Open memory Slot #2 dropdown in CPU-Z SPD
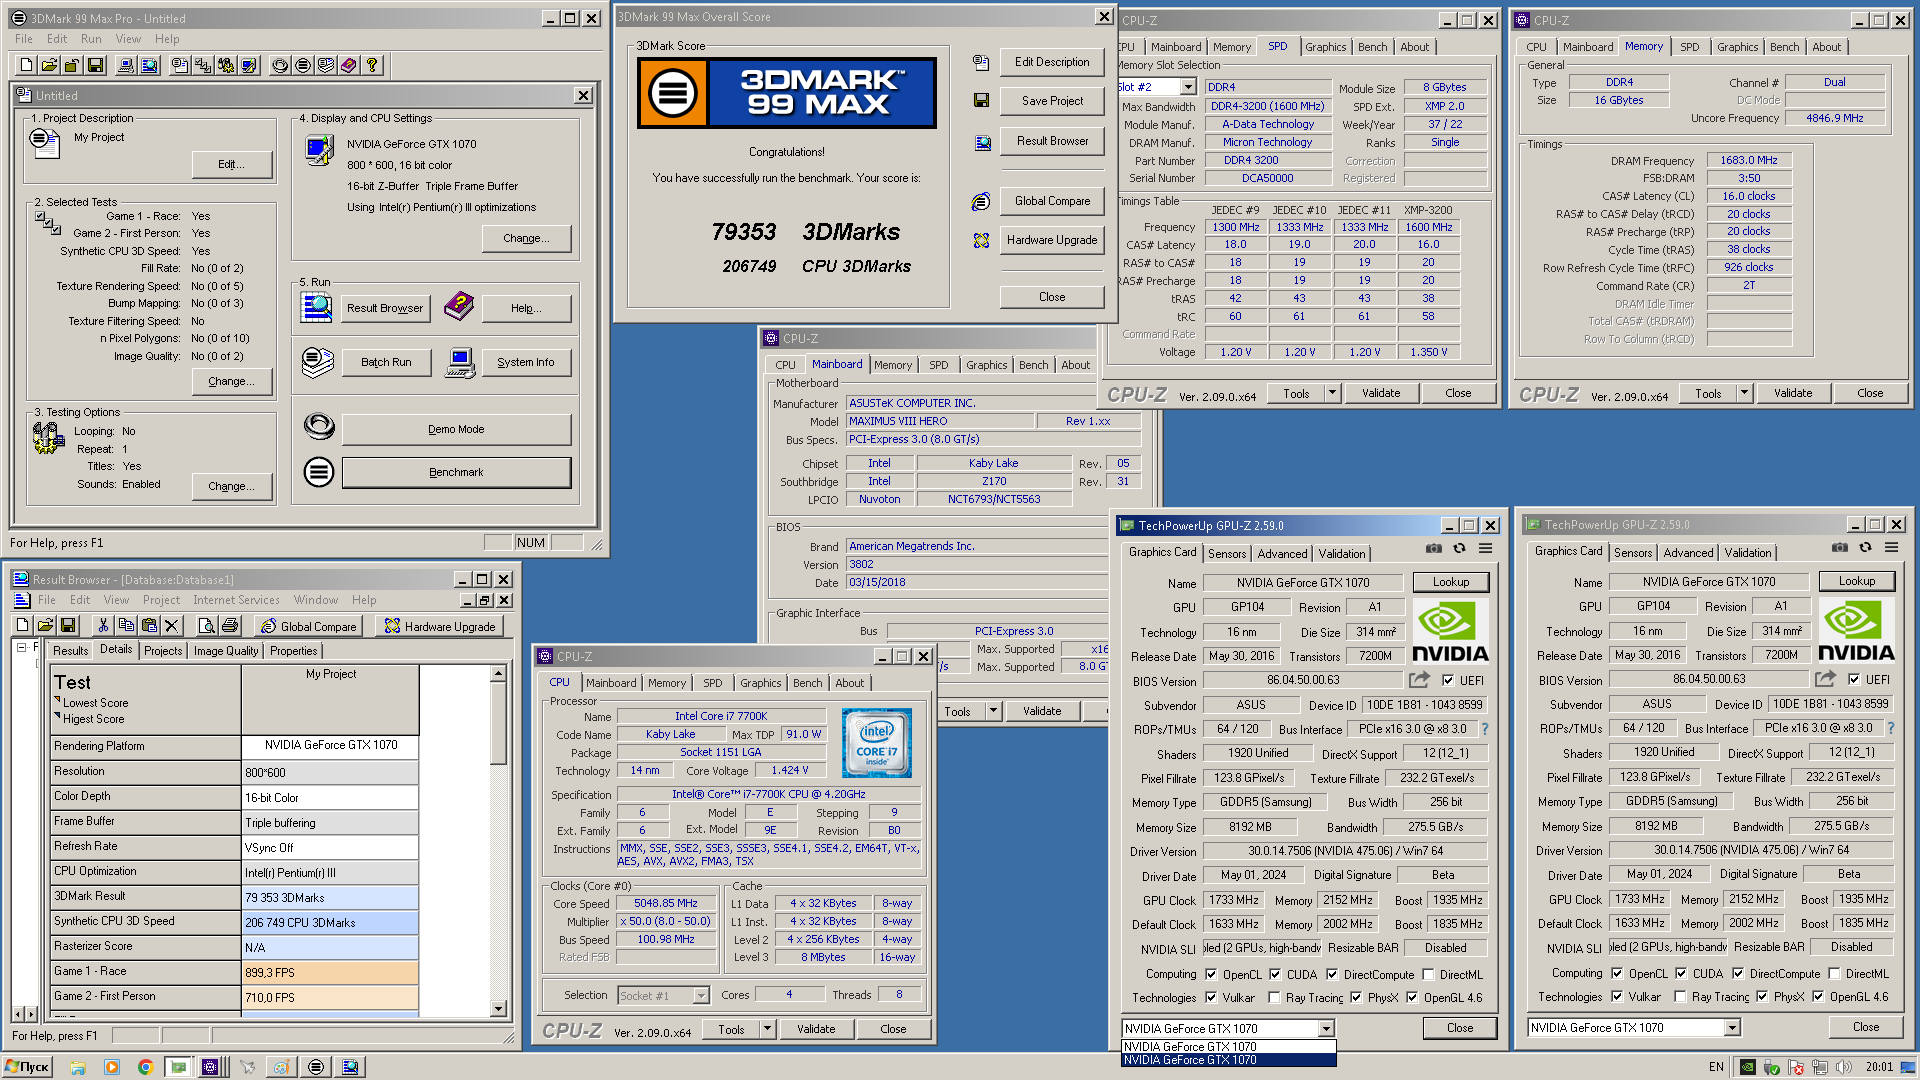 coord(1188,88)
